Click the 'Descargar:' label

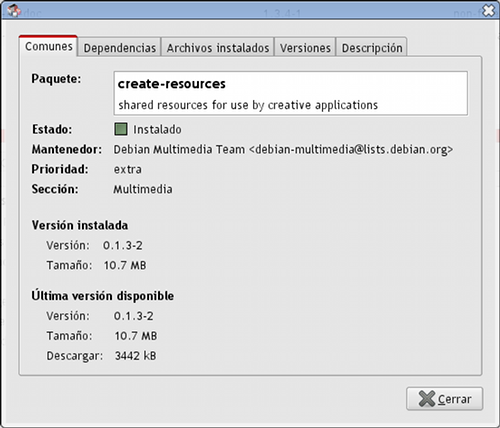[x=75, y=356]
